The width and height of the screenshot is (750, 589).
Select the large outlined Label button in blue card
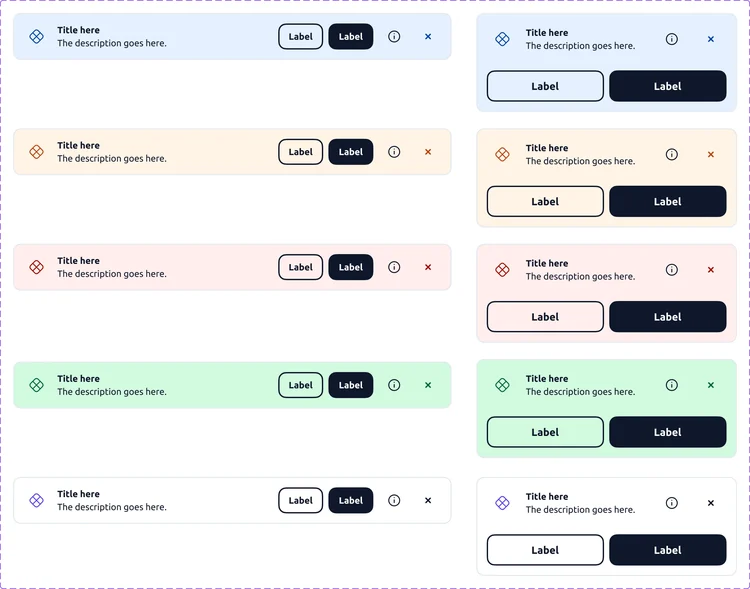(545, 86)
